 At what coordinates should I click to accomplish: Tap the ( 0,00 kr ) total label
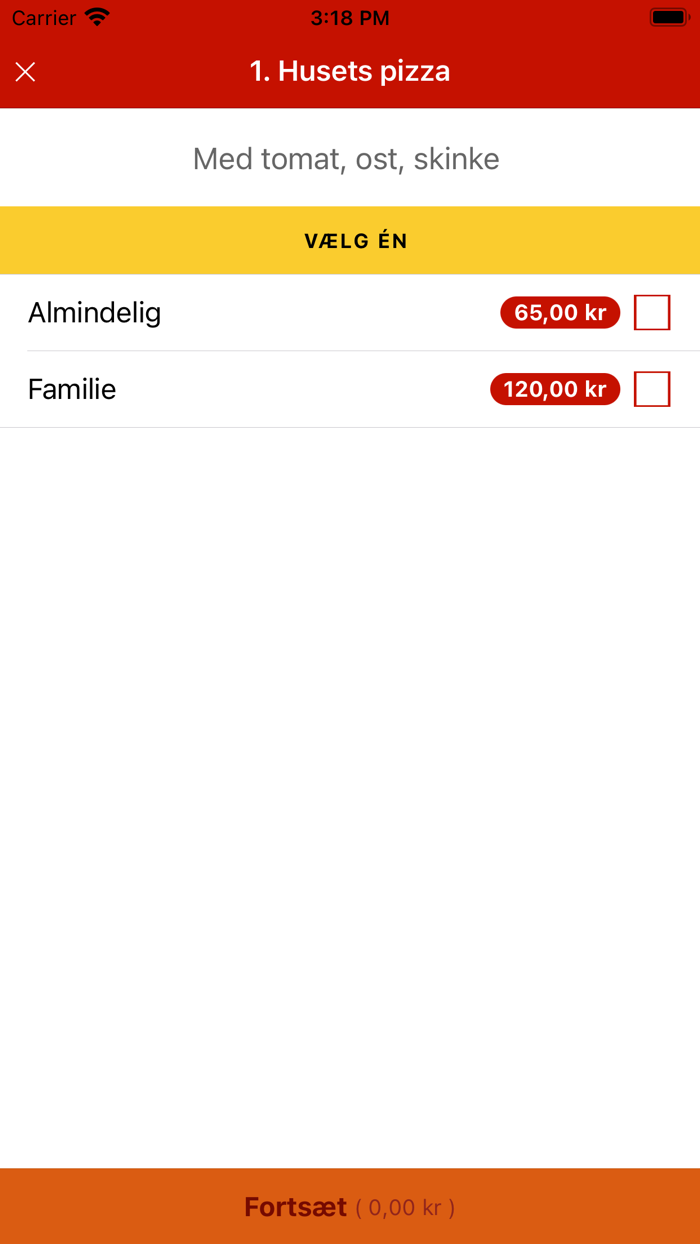(404, 1207)
